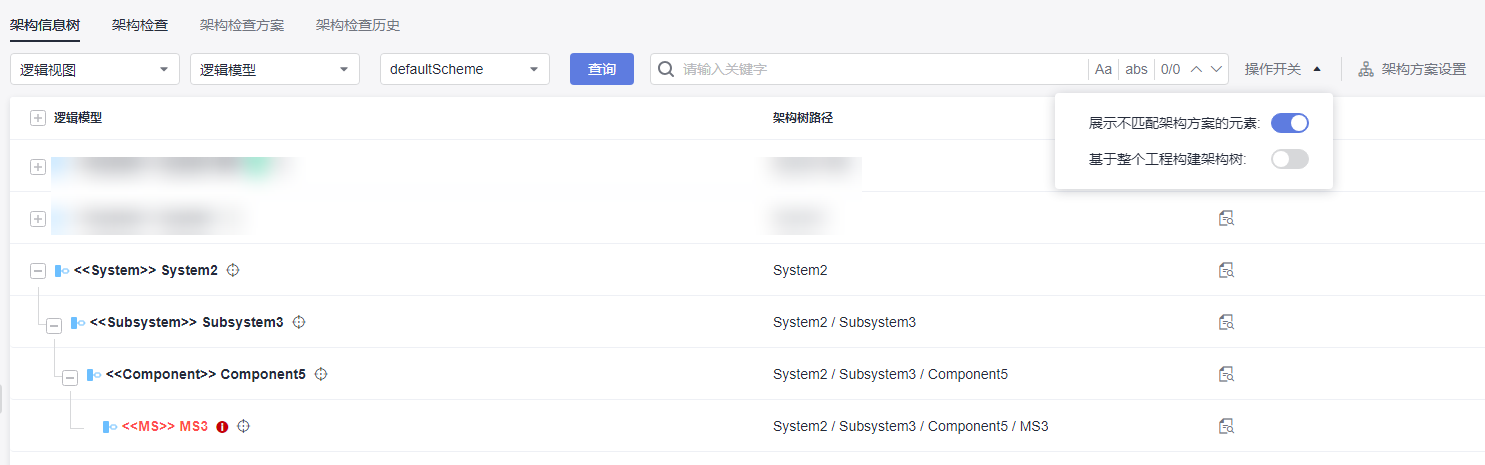The width and height of the screenshot is (1485, 465).
Task: Open the detail view icon for System2 row
Action: click(x=1226, y=270)
